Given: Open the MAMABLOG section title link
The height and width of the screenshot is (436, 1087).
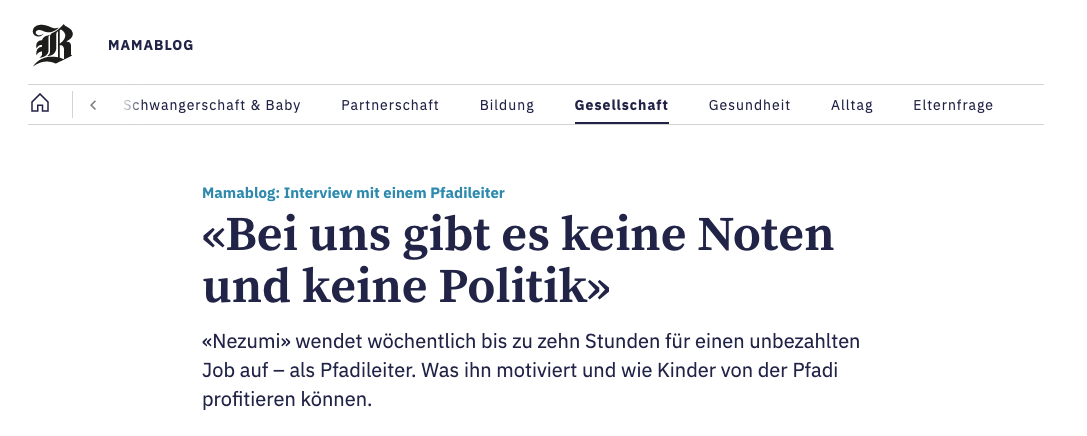Looking at the screenshot, I should 150,45.
